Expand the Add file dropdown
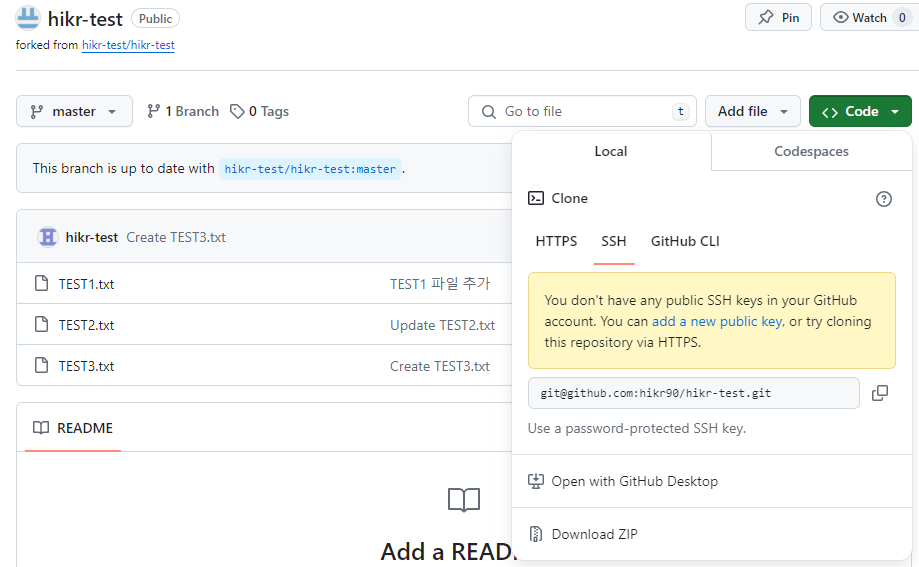 click(x=753, y=111)
